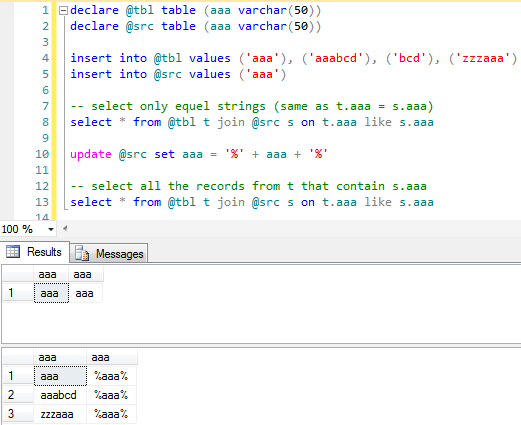Select %aaa% cell next to aaabcd
This screenshot has width=521, height=425.
click(112, 395)
